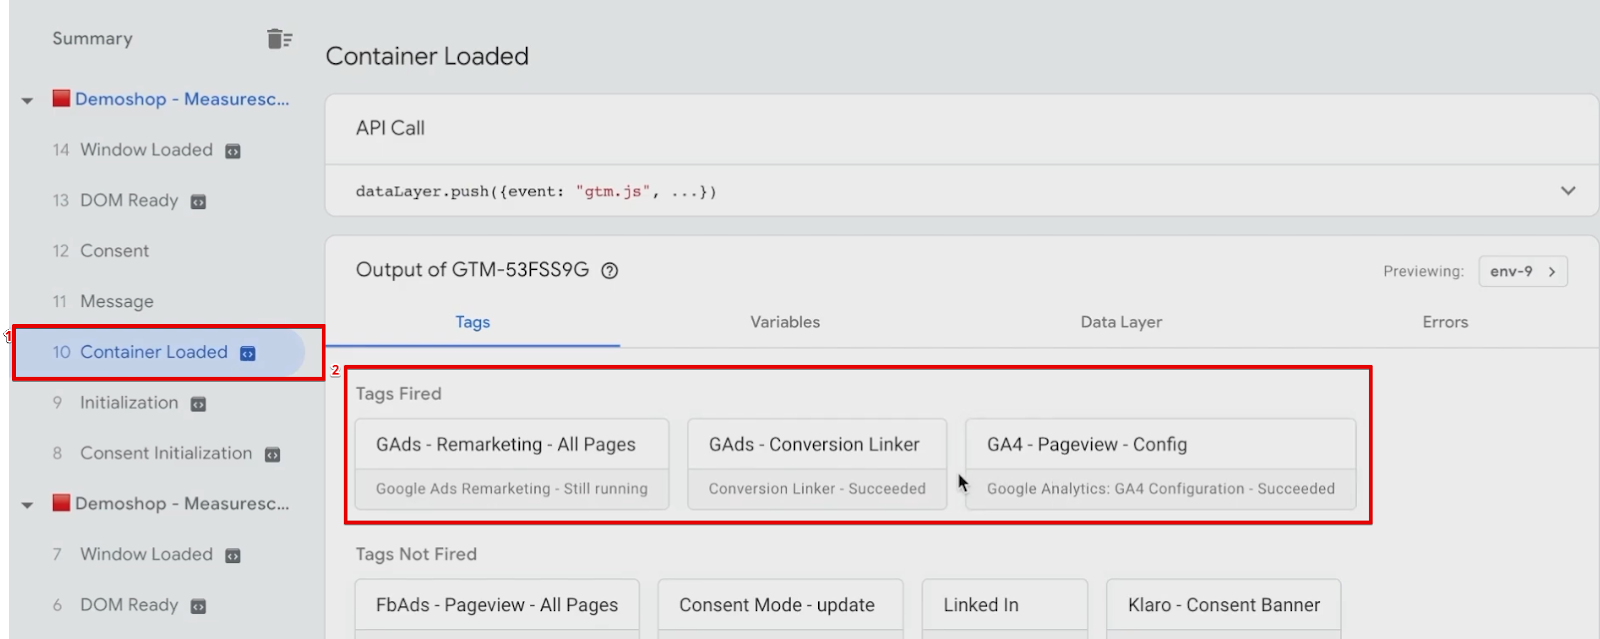
Task: Click the Tags Not Fired section label
Action: [x=416, y=554]
